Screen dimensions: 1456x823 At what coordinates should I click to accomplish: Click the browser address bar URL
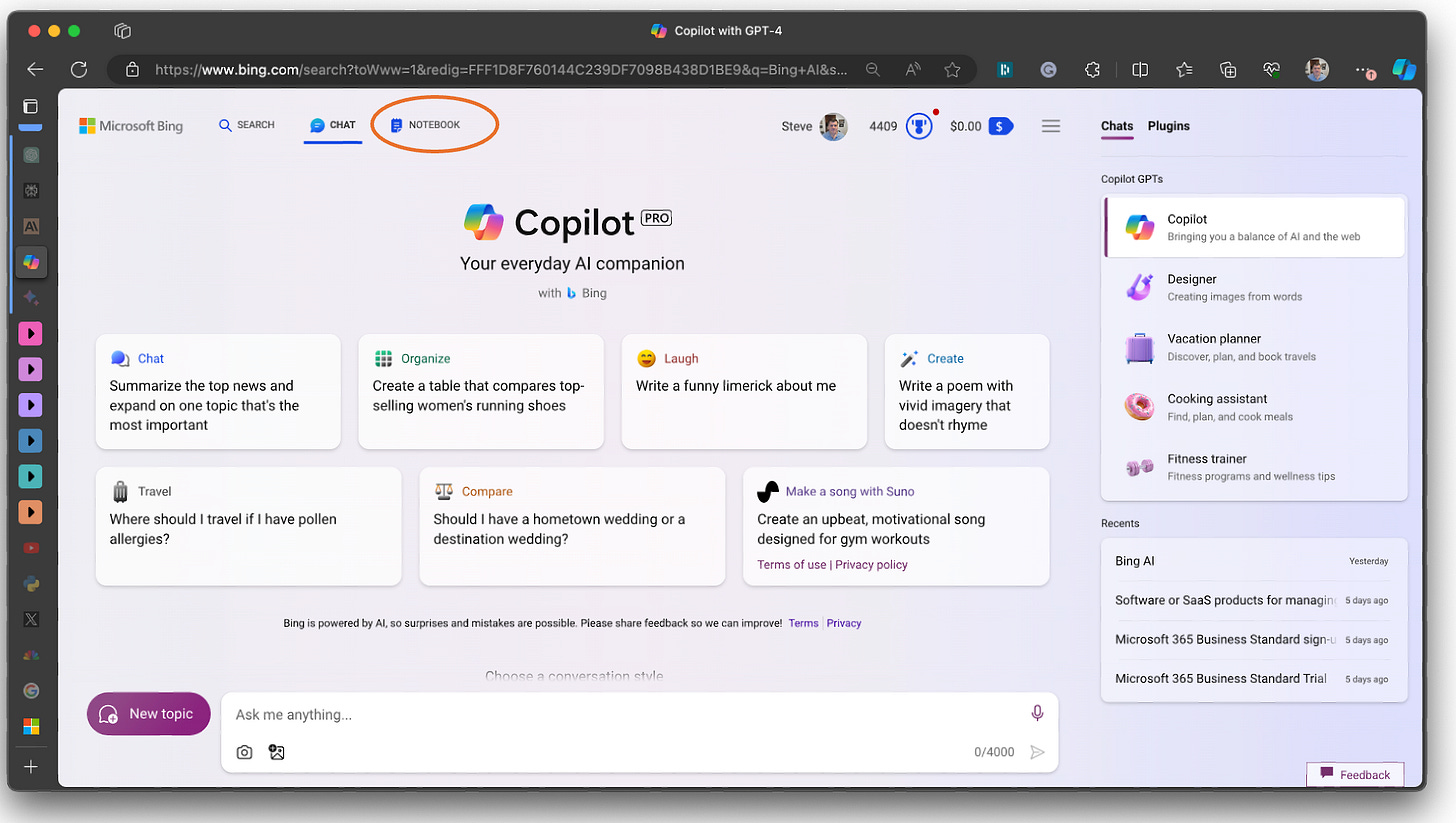tap(501, 70)
